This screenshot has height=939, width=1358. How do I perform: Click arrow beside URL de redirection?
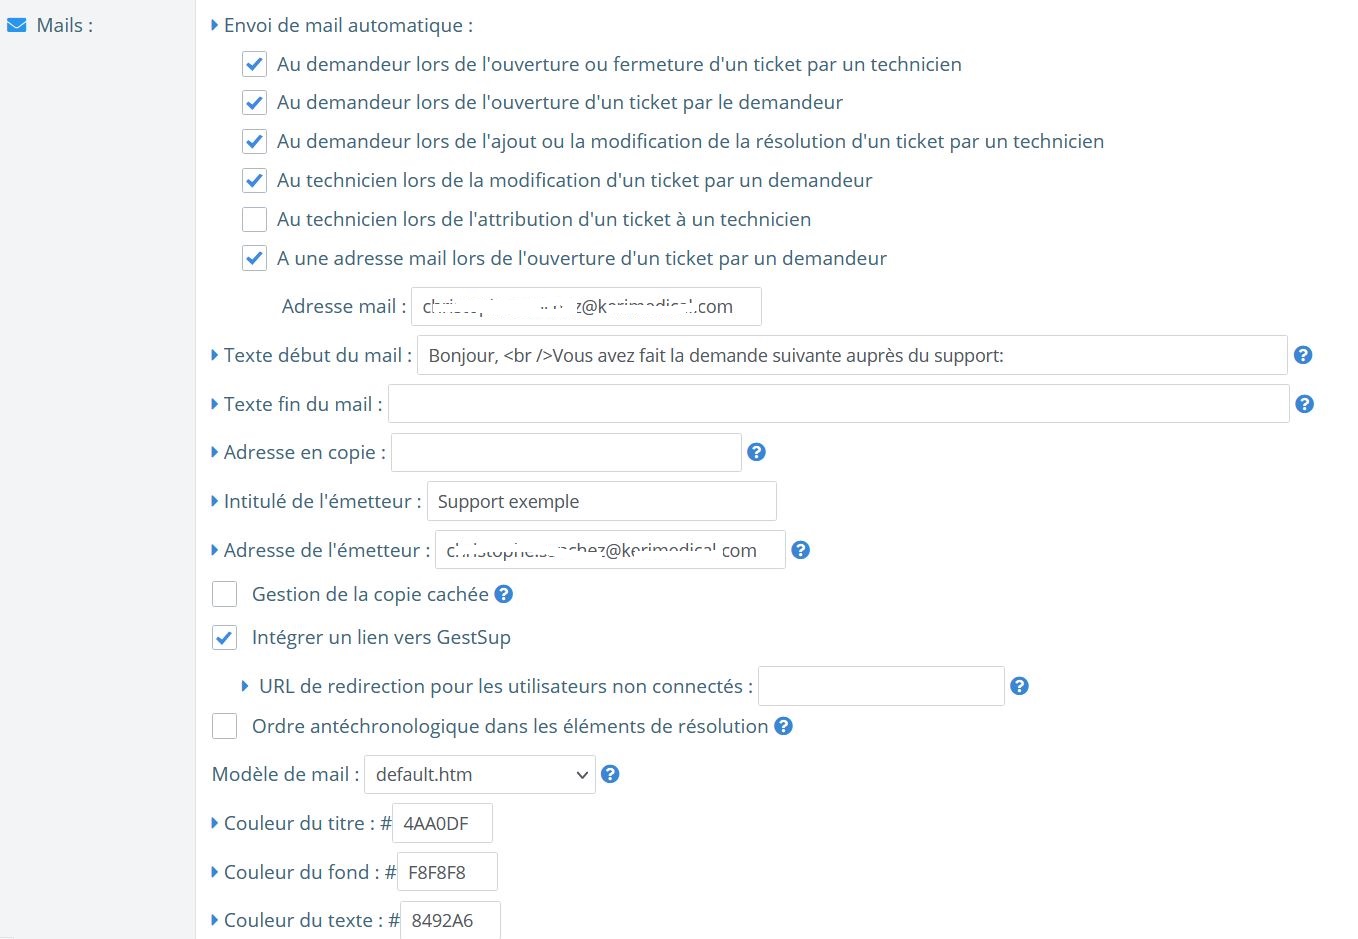point(245,686)
